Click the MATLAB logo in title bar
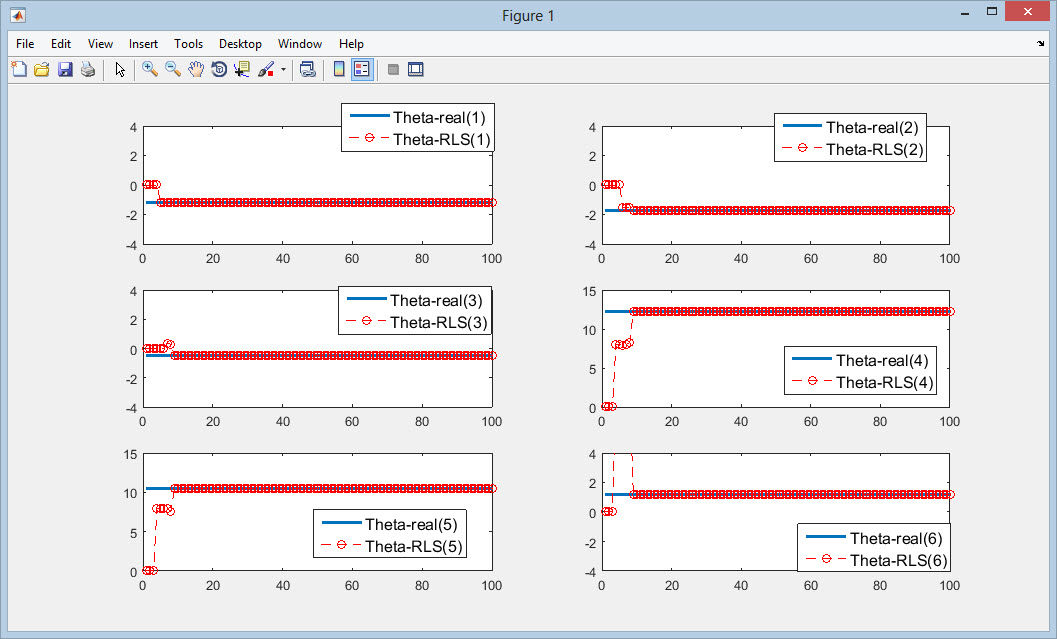Viewport: 1057px width, 639px height. (x=18, y=15)
